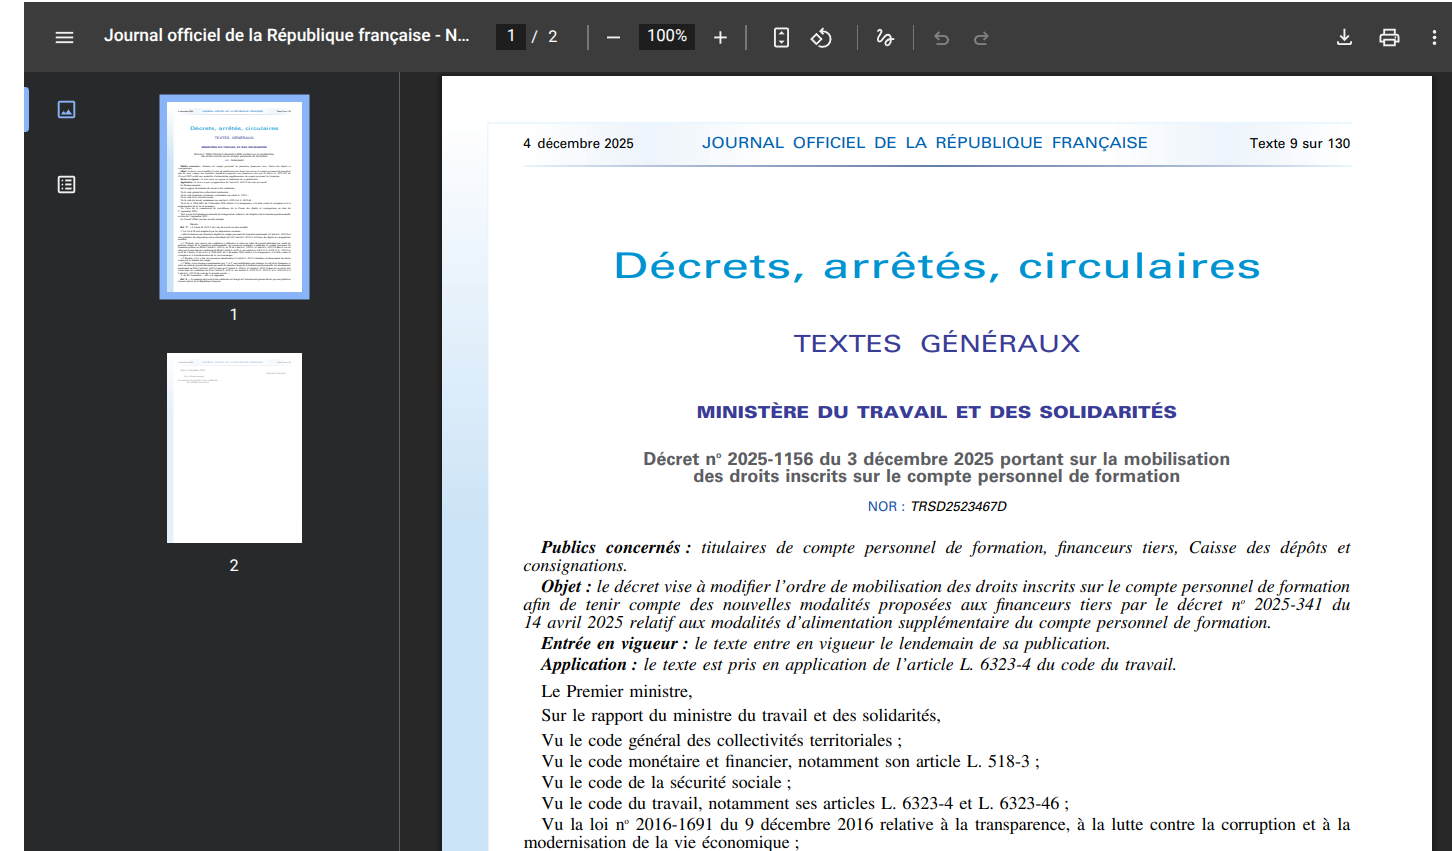Click the redo arrow icon

(981, 37)
